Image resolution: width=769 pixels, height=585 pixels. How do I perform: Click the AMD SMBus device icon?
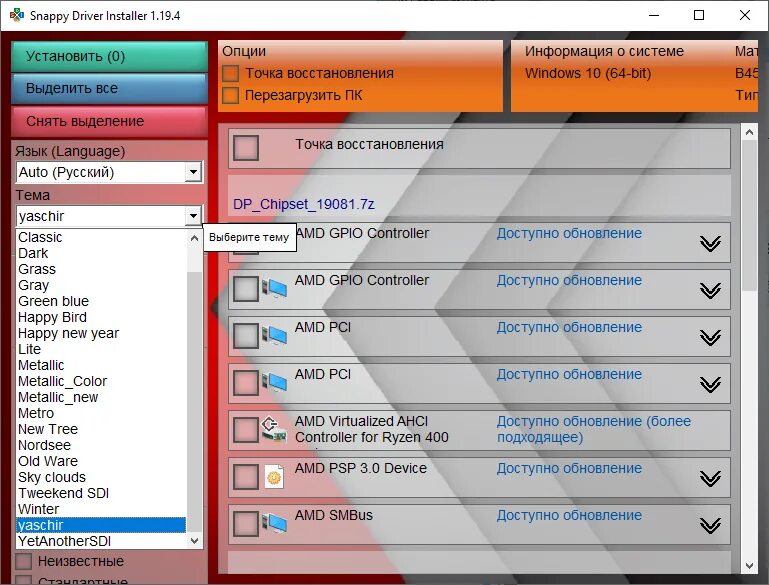pos(274,523)
